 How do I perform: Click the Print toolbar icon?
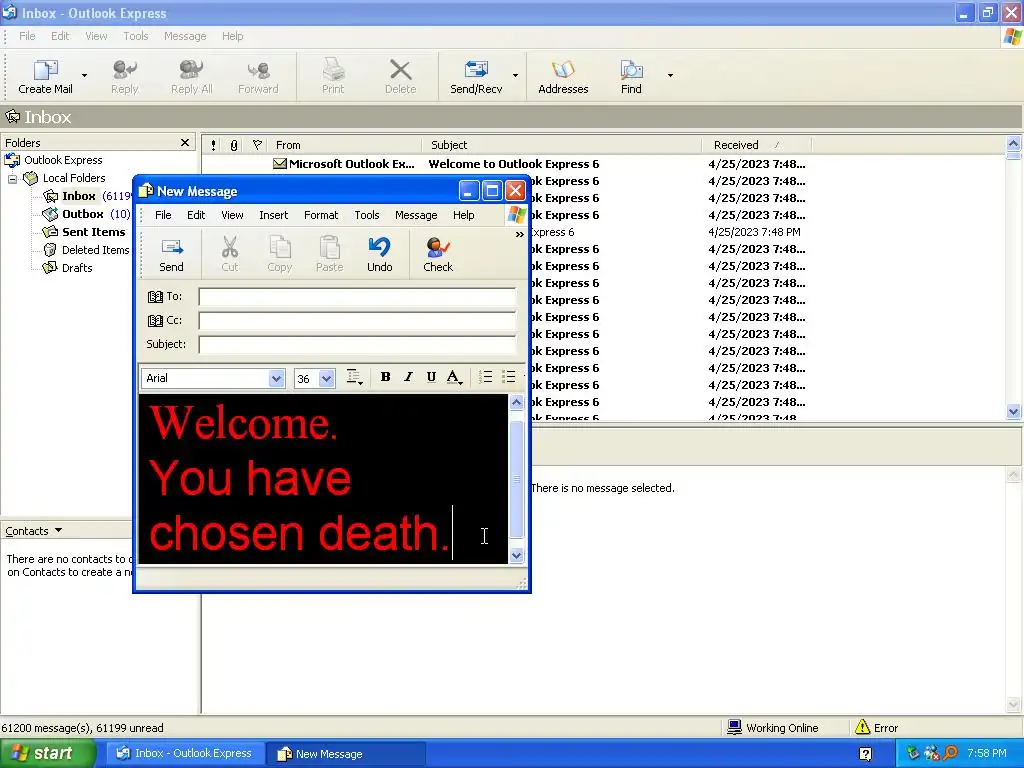point(333,69)
